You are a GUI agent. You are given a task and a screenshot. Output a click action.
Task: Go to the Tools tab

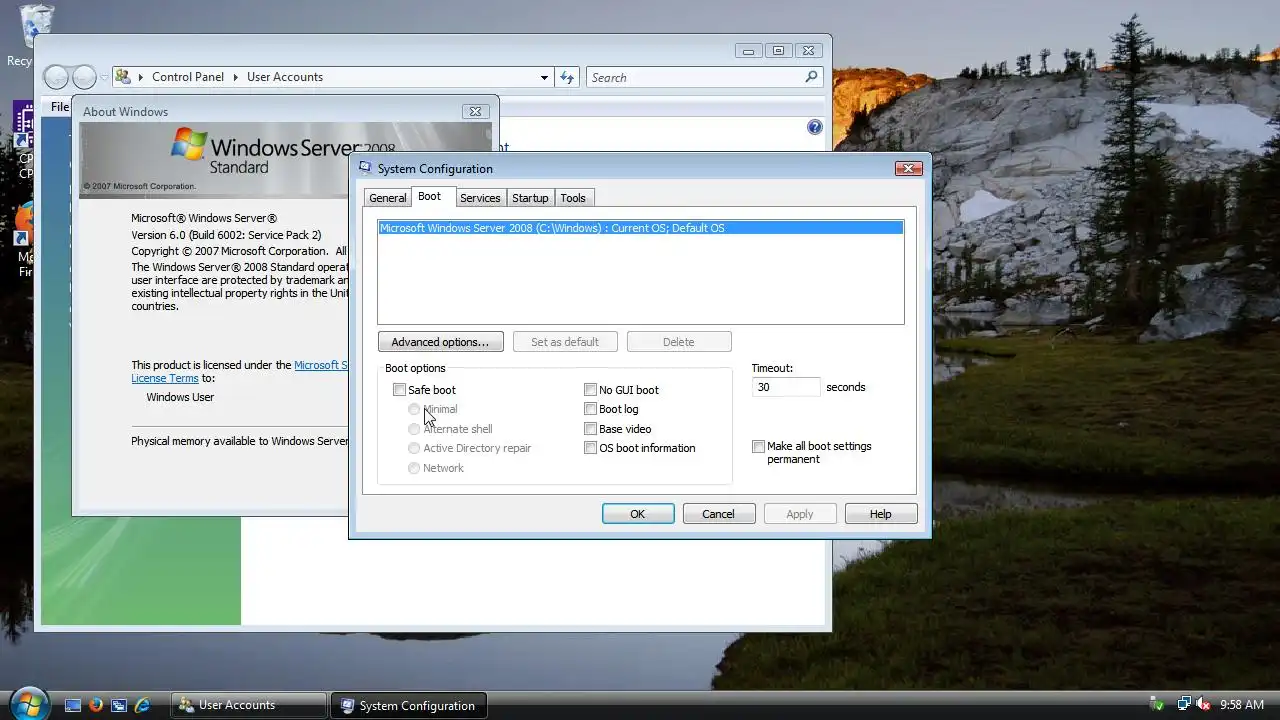(x=573, y=198)
